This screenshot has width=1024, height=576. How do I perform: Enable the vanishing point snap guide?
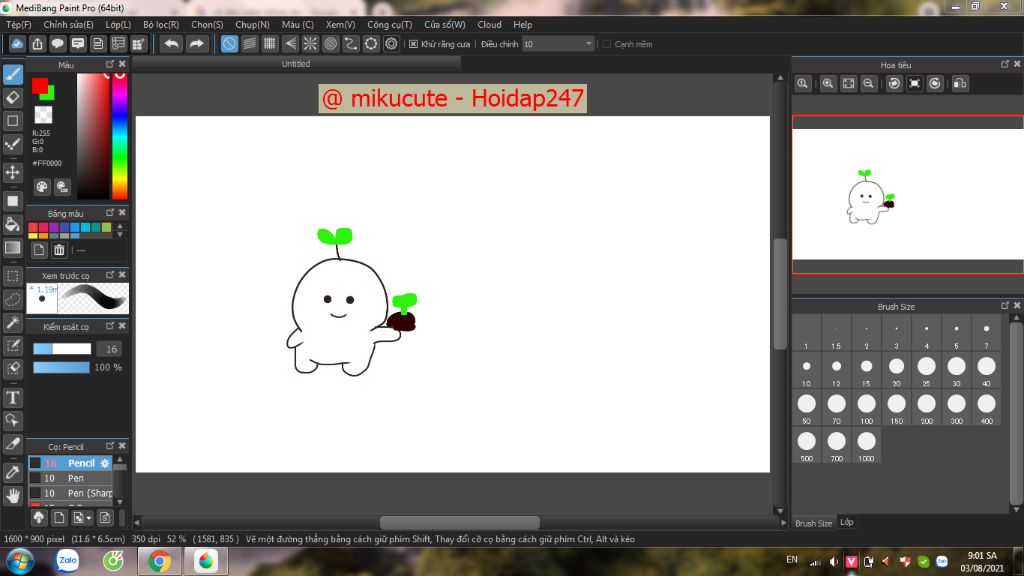coord(290,44)
